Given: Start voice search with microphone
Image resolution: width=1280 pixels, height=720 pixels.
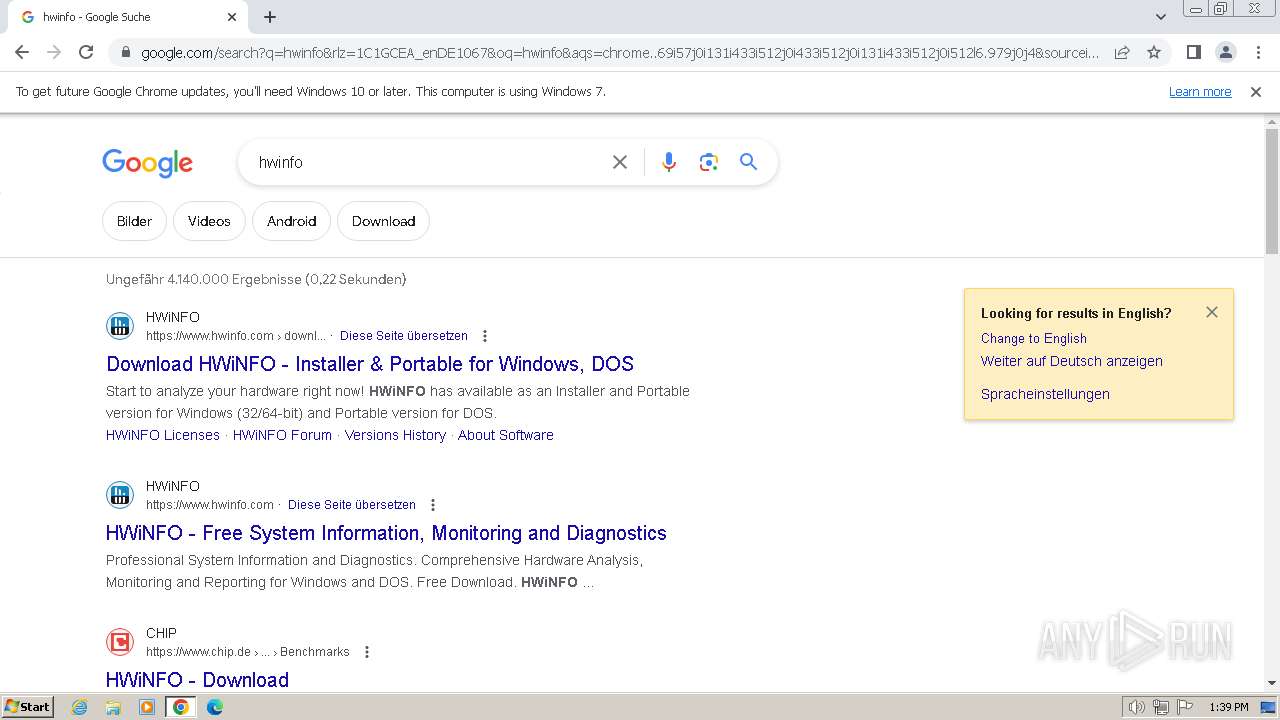Looking at the screenshot, I should pos(669,162).
